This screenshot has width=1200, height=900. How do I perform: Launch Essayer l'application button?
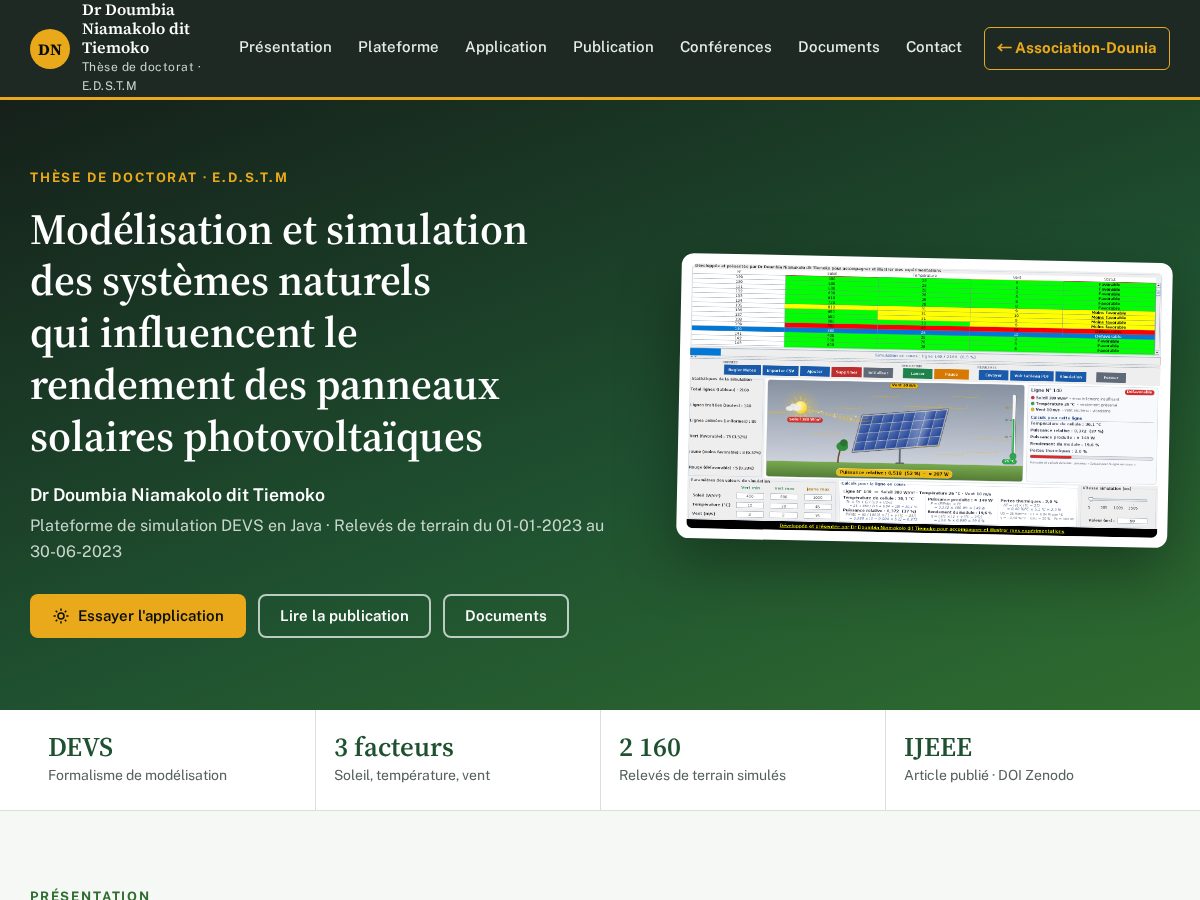coord(138,616)
